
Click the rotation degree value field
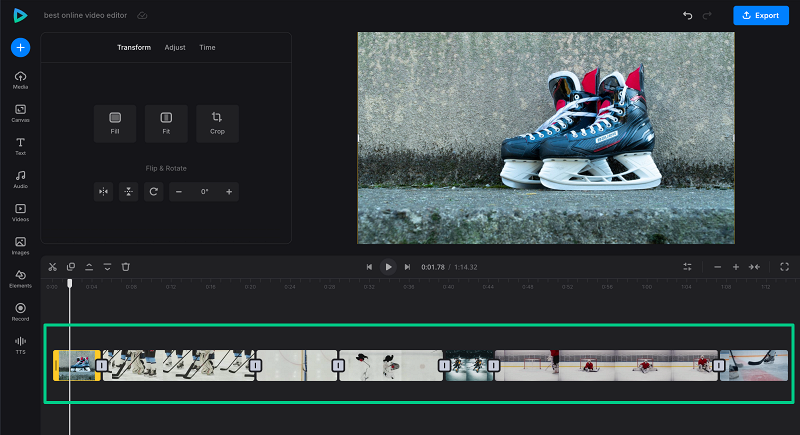204,192
